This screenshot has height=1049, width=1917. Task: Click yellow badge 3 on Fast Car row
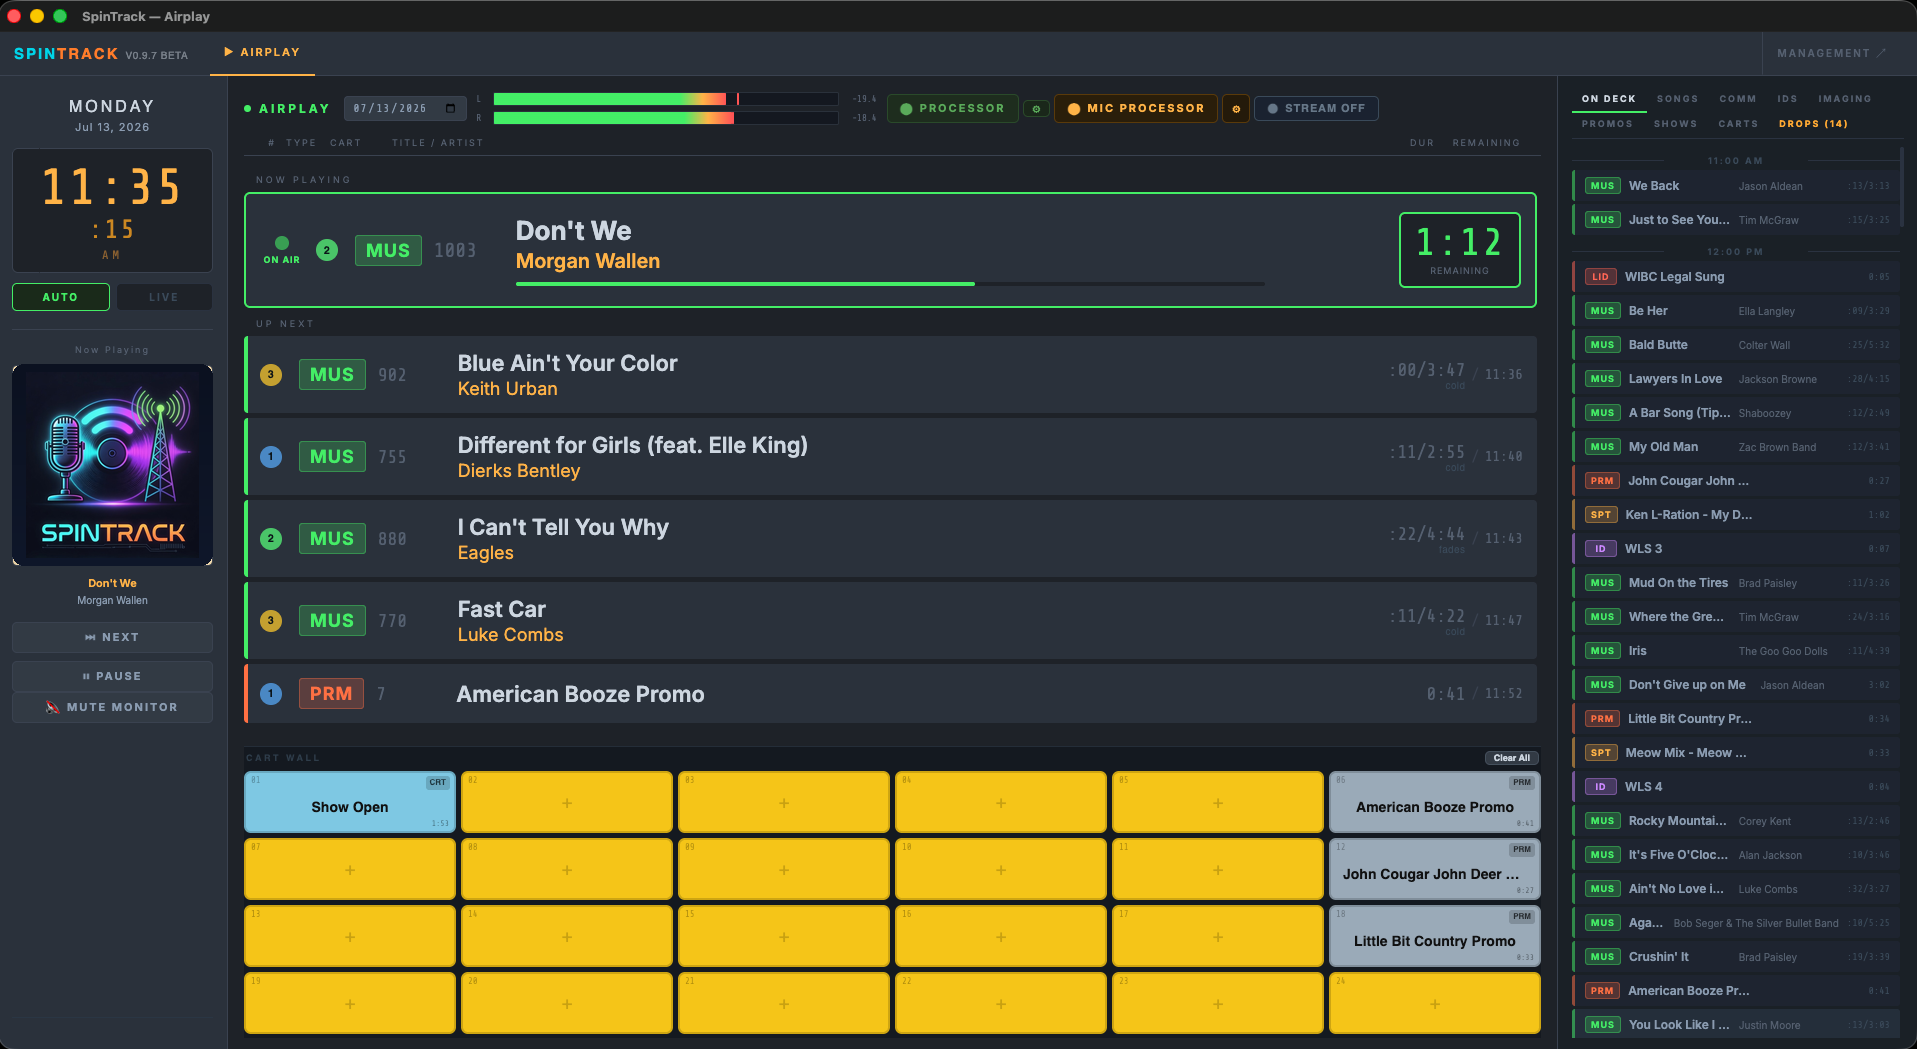(271, 621)
